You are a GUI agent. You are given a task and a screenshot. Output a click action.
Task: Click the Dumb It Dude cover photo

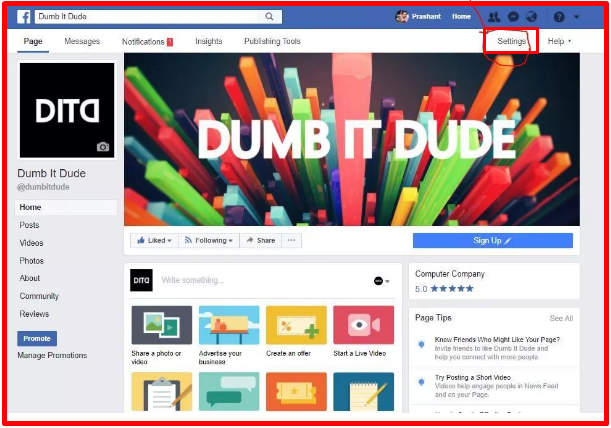pyautogui.click(x=352, y=140)
